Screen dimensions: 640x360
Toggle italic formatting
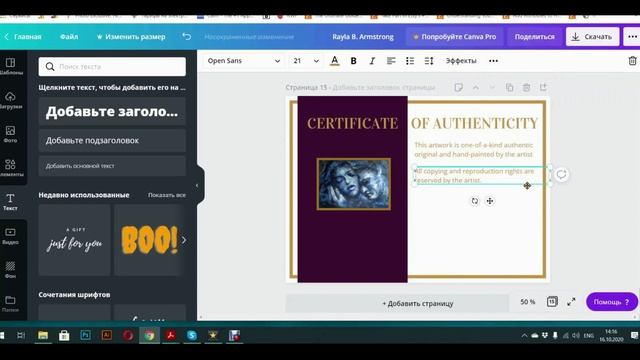pyautogui.click(x=372, y=61)
